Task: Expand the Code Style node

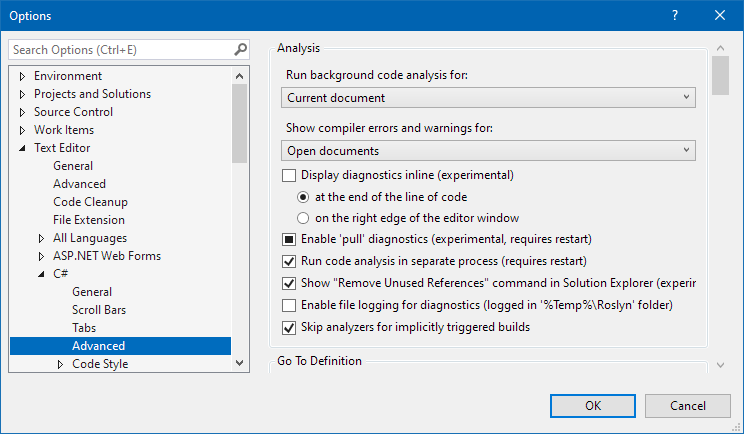Action: [x=60, y=364]
